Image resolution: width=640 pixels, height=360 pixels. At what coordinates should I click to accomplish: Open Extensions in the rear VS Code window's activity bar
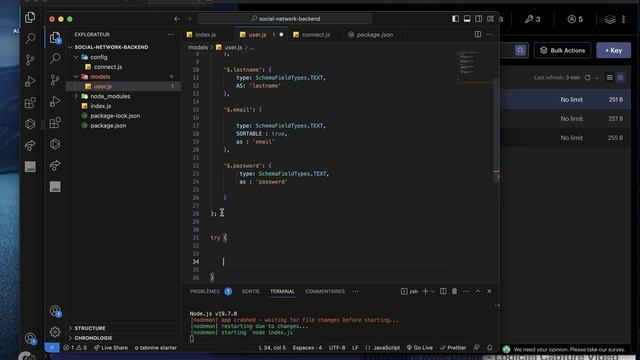click(30, 102)
